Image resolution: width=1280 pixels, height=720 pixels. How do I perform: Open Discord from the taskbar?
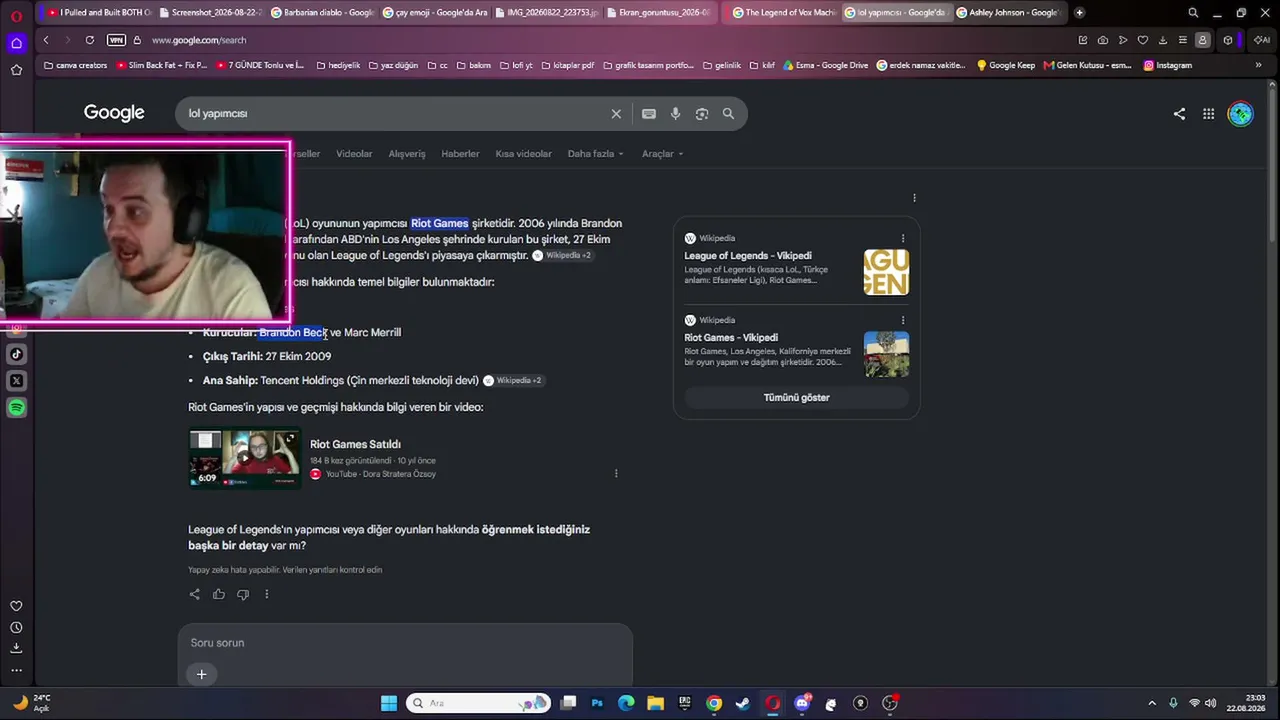[x=802, y=703]
